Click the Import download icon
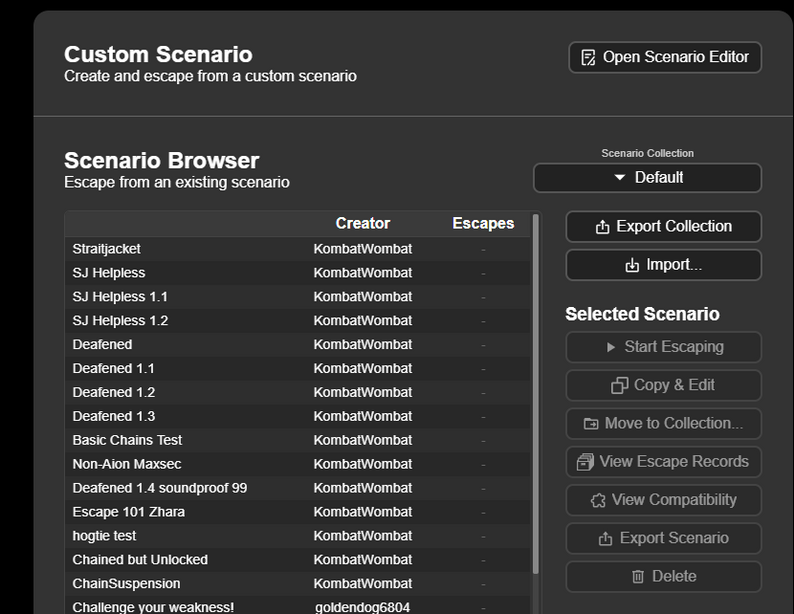Screen dimensions: 794x614 (x=632, y=265)
